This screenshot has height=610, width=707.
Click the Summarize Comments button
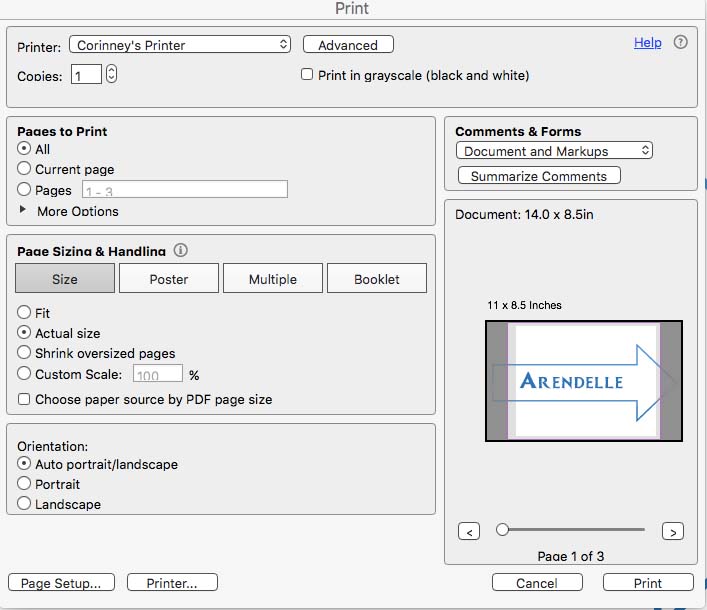click(x=539, y=176)
